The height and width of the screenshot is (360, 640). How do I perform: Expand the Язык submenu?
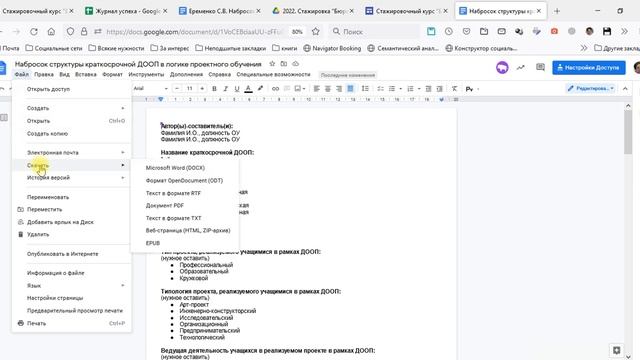[x=72, y=286]
